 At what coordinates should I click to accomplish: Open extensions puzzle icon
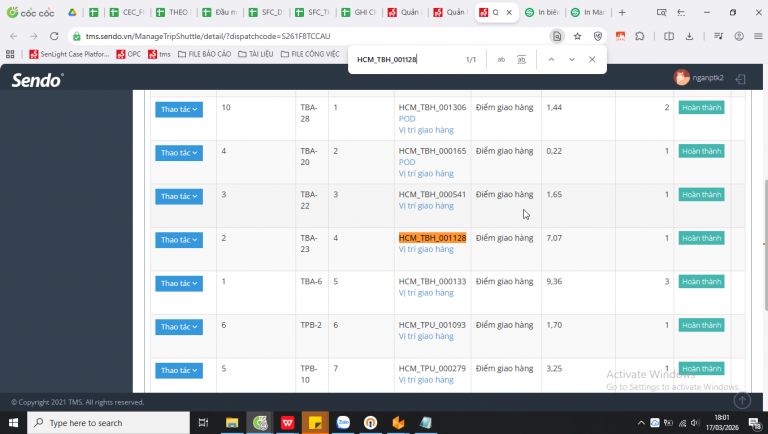(x=640, y=36)
